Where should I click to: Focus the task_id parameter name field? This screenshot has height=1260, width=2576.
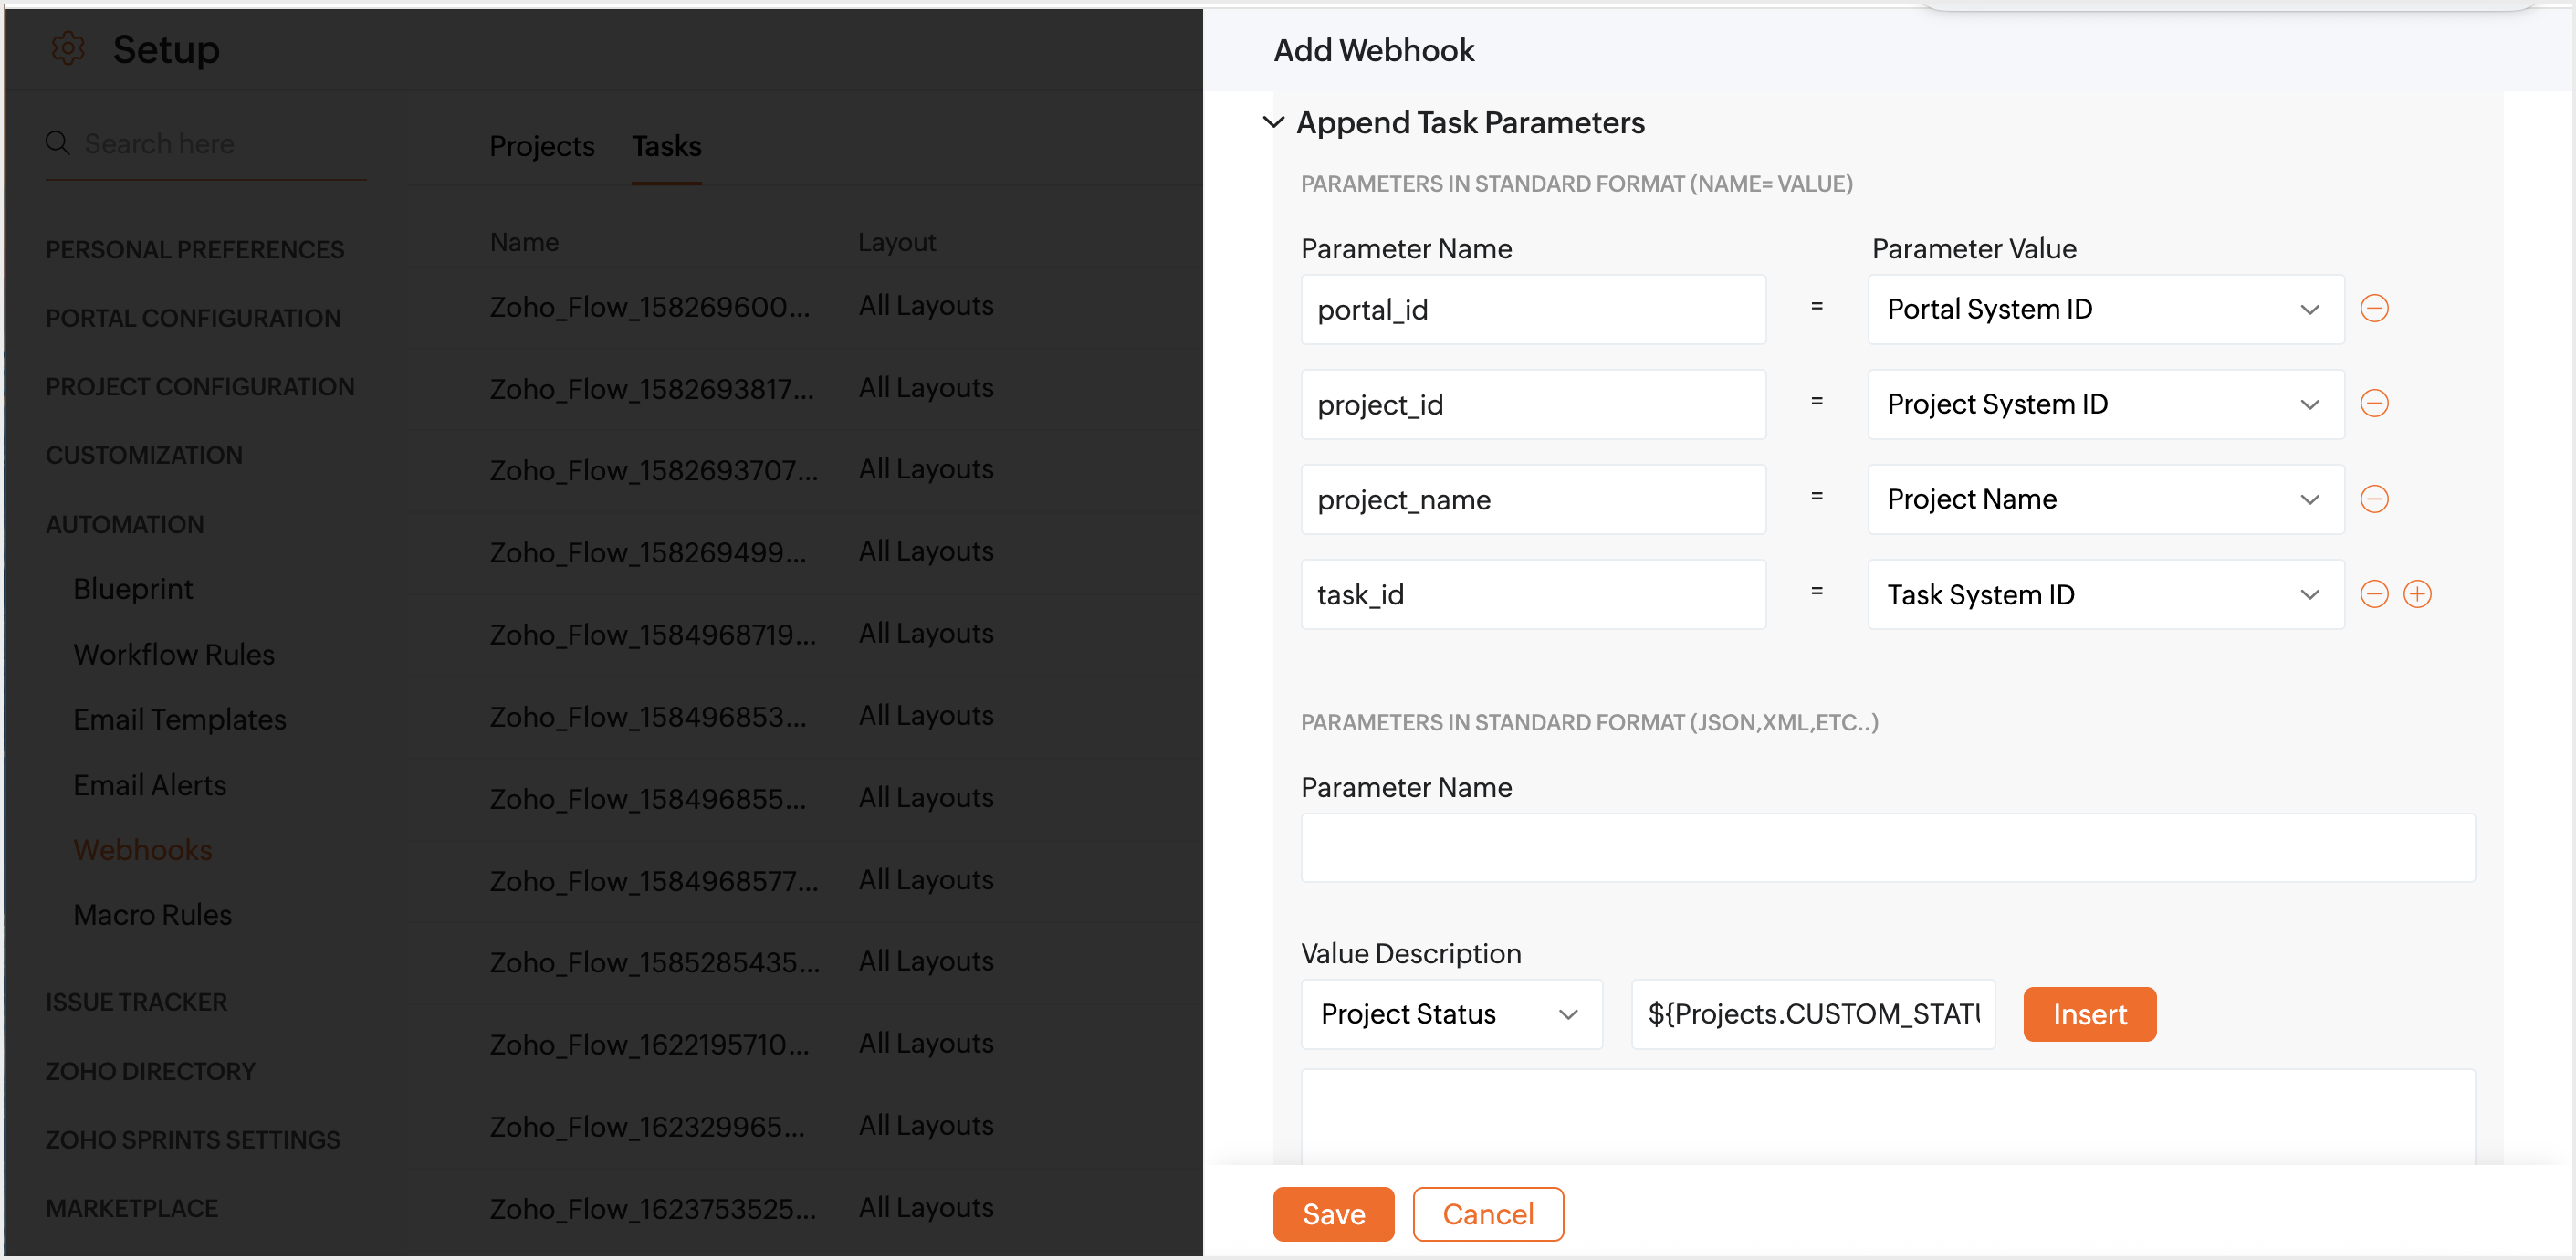tap(1532, 594)
